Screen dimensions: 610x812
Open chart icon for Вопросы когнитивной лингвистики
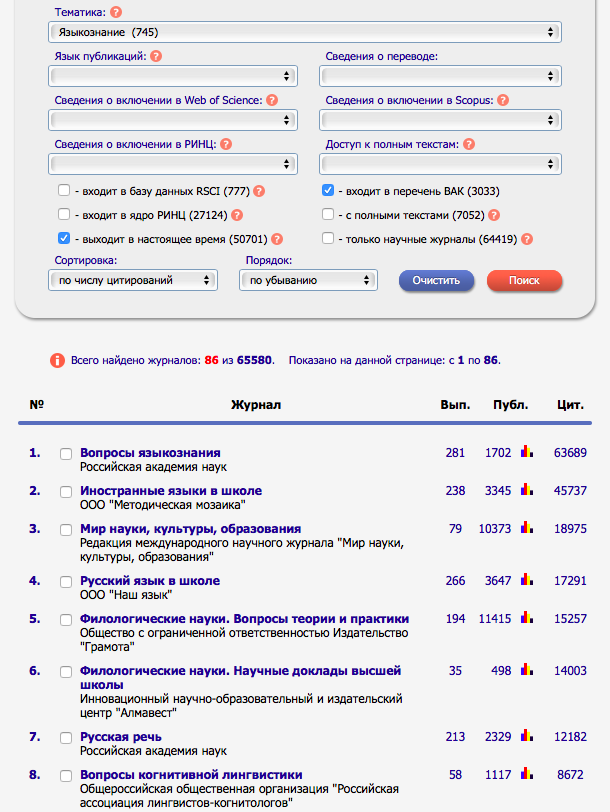[527, 774]
